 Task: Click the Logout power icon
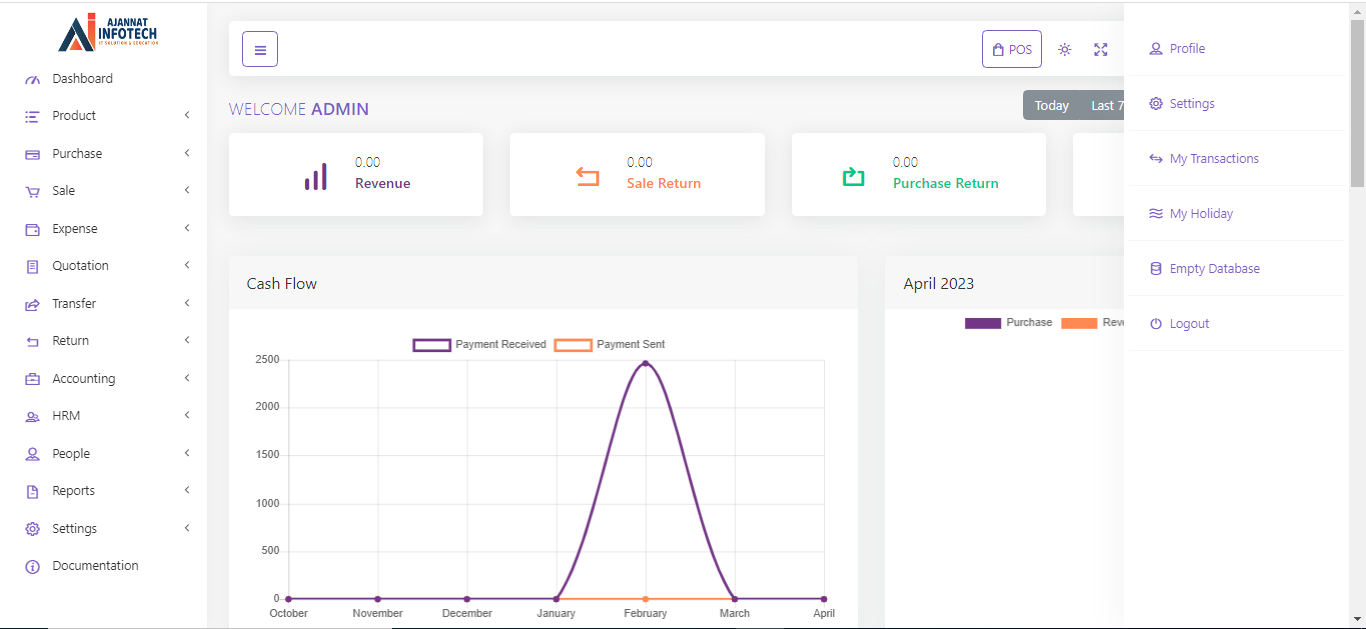pyautogui.click(x=1156, y=324)
